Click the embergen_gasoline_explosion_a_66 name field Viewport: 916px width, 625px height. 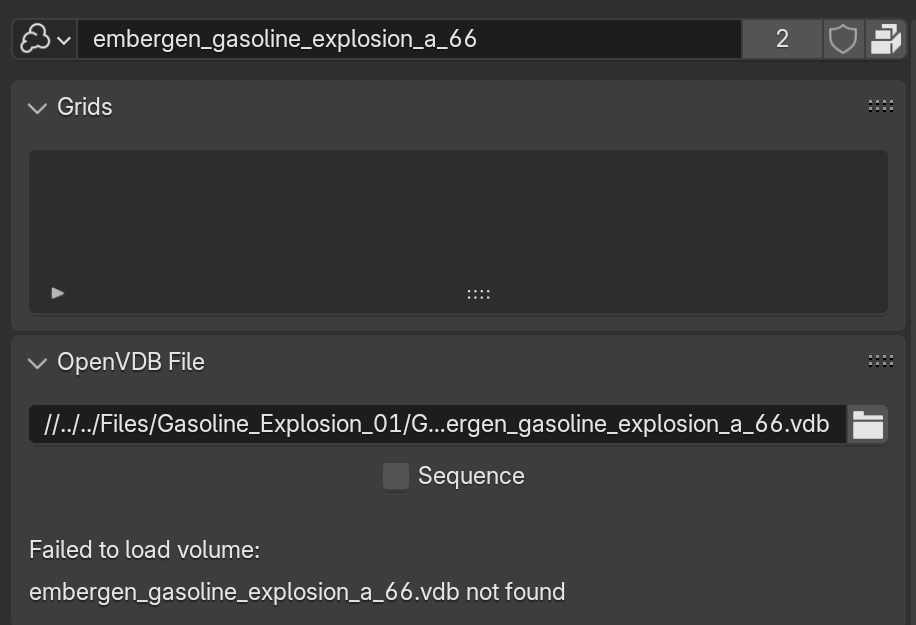[x=408, y=40]
